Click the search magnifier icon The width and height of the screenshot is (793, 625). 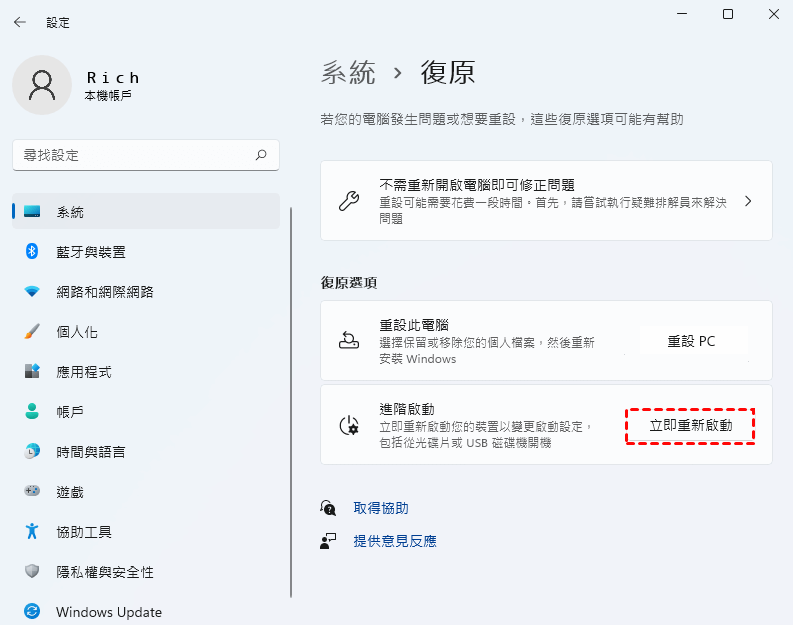click(x=261, y=155)
